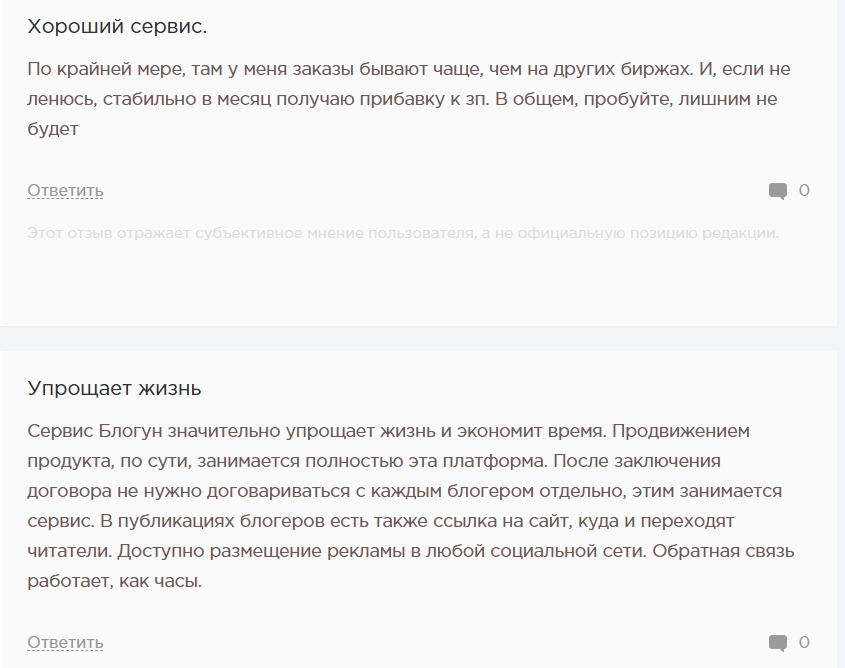The width and height of the screenshot is (845, 668).
Task: Click the review title Хороший сервис.
Action: point(117,27)
